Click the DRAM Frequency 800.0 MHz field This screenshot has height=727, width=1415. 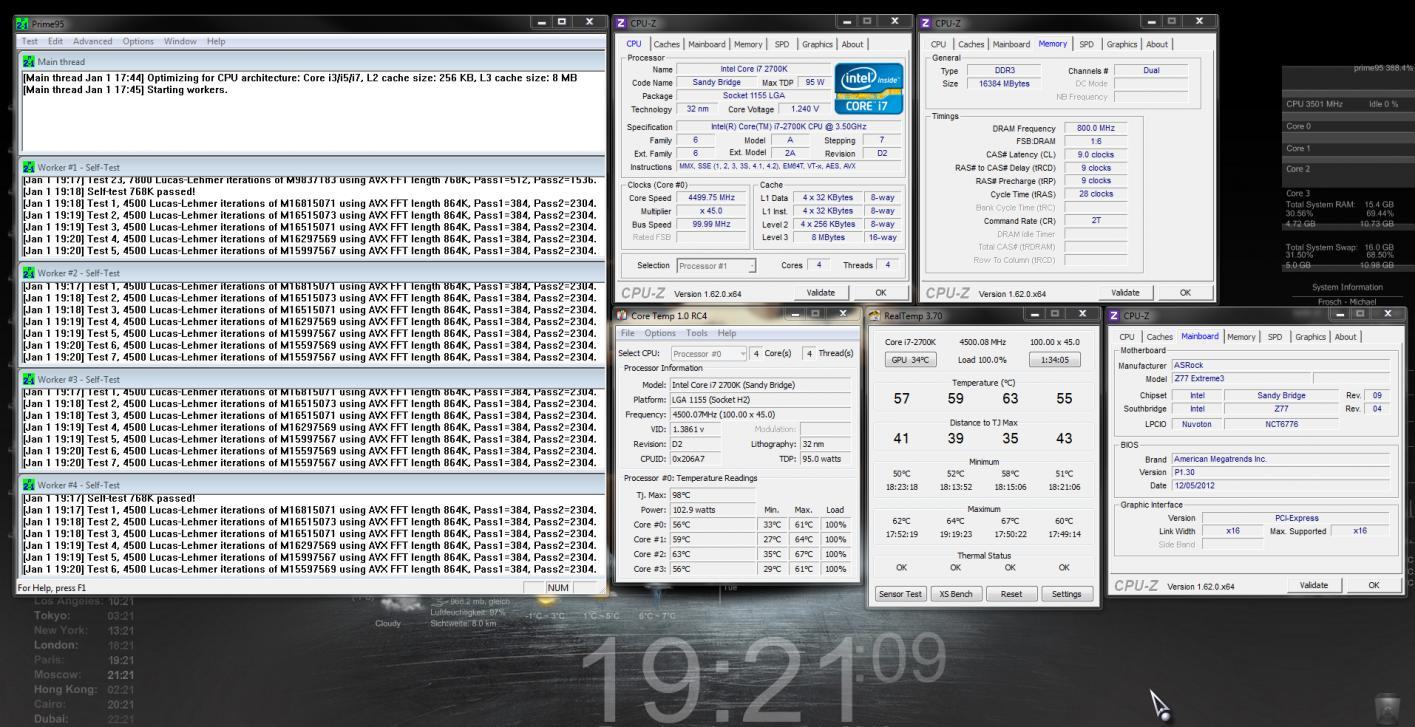tap(1095, 129)
